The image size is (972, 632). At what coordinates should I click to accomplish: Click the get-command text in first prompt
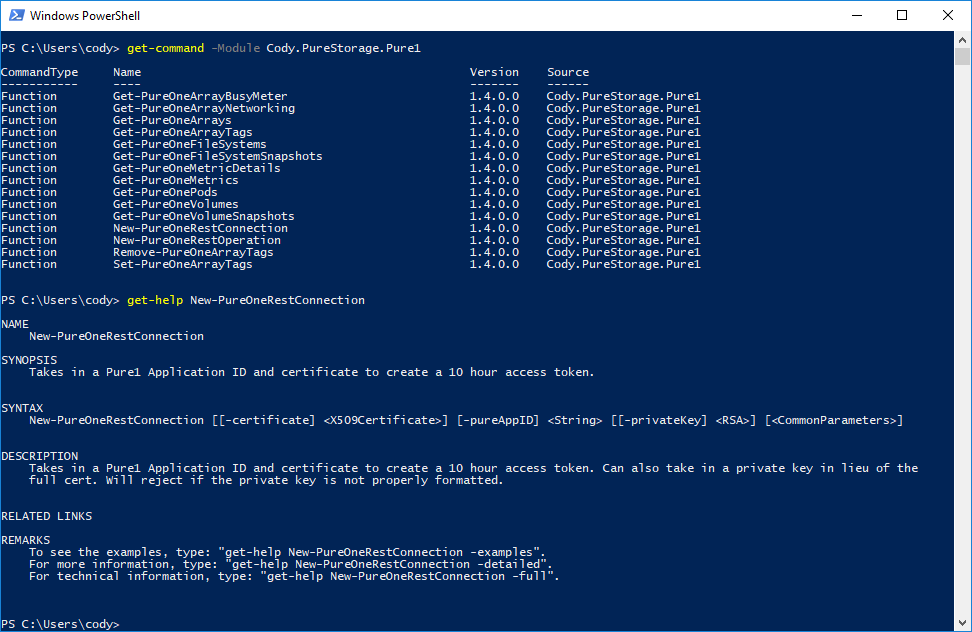click(x=165, y=48)
